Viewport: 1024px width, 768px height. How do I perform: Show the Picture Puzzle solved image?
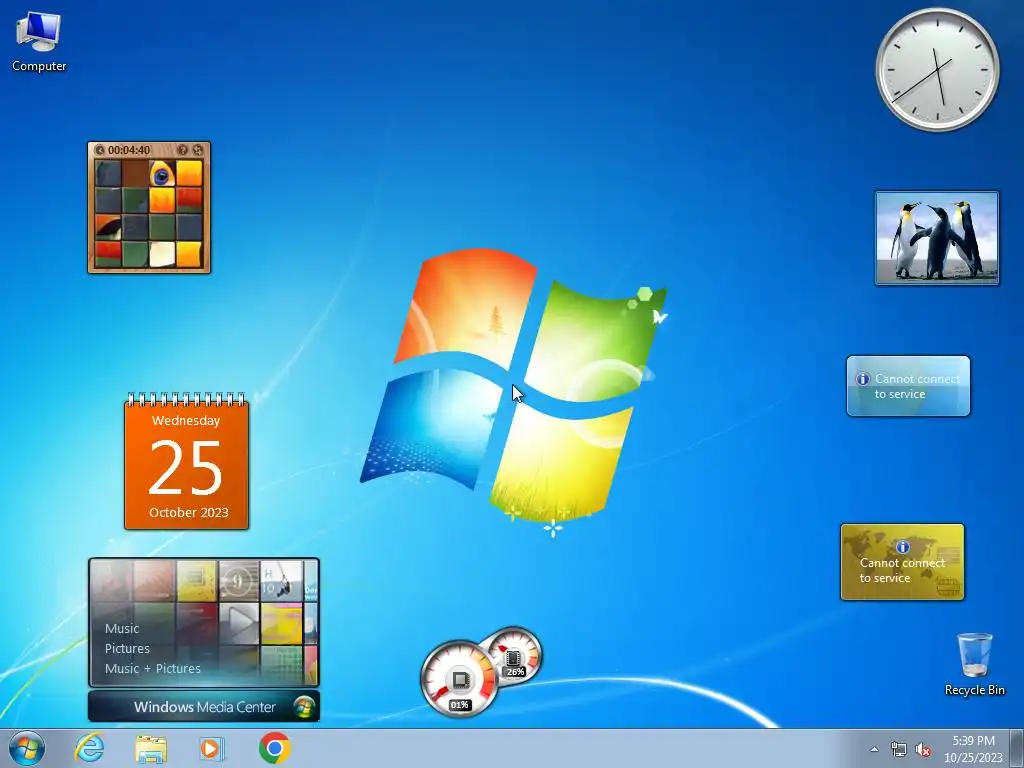[183, 150]
